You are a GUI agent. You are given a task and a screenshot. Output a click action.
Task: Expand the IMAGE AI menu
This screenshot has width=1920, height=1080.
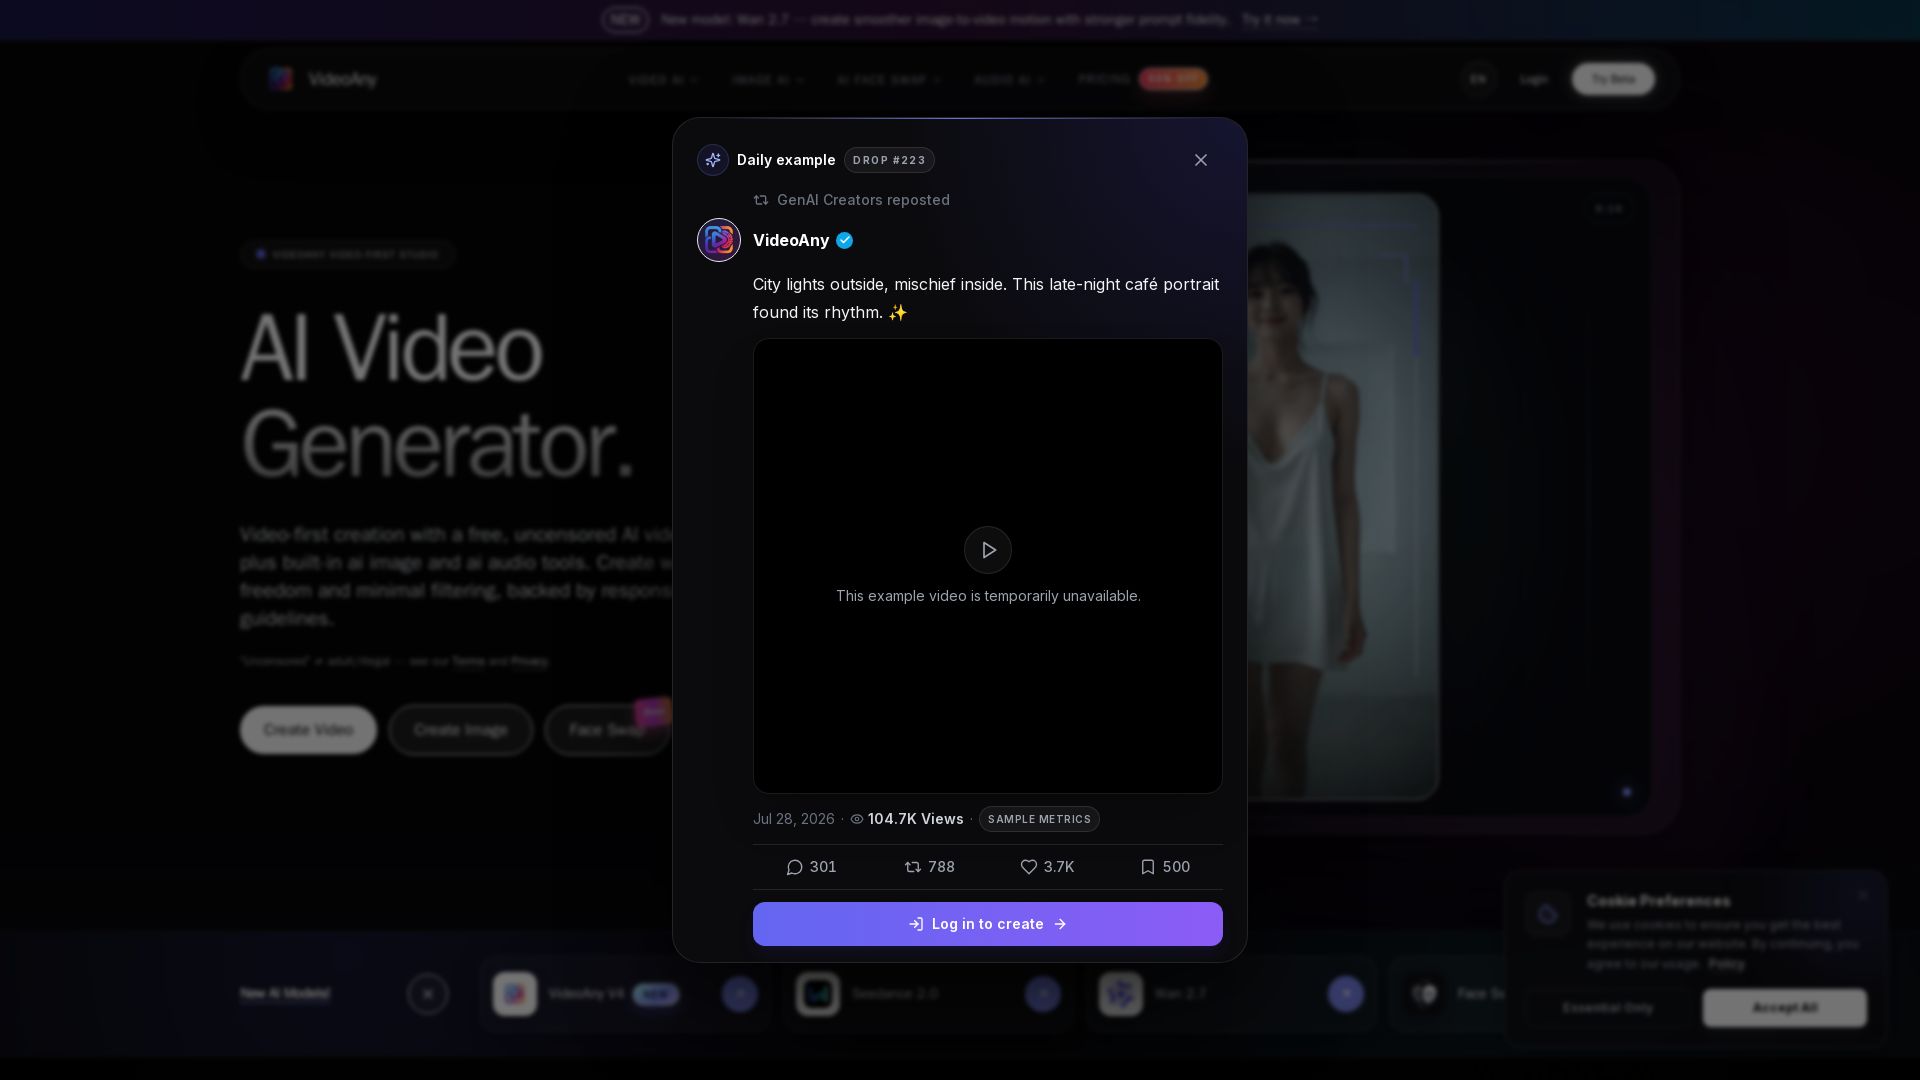click(x=768, y=79)
